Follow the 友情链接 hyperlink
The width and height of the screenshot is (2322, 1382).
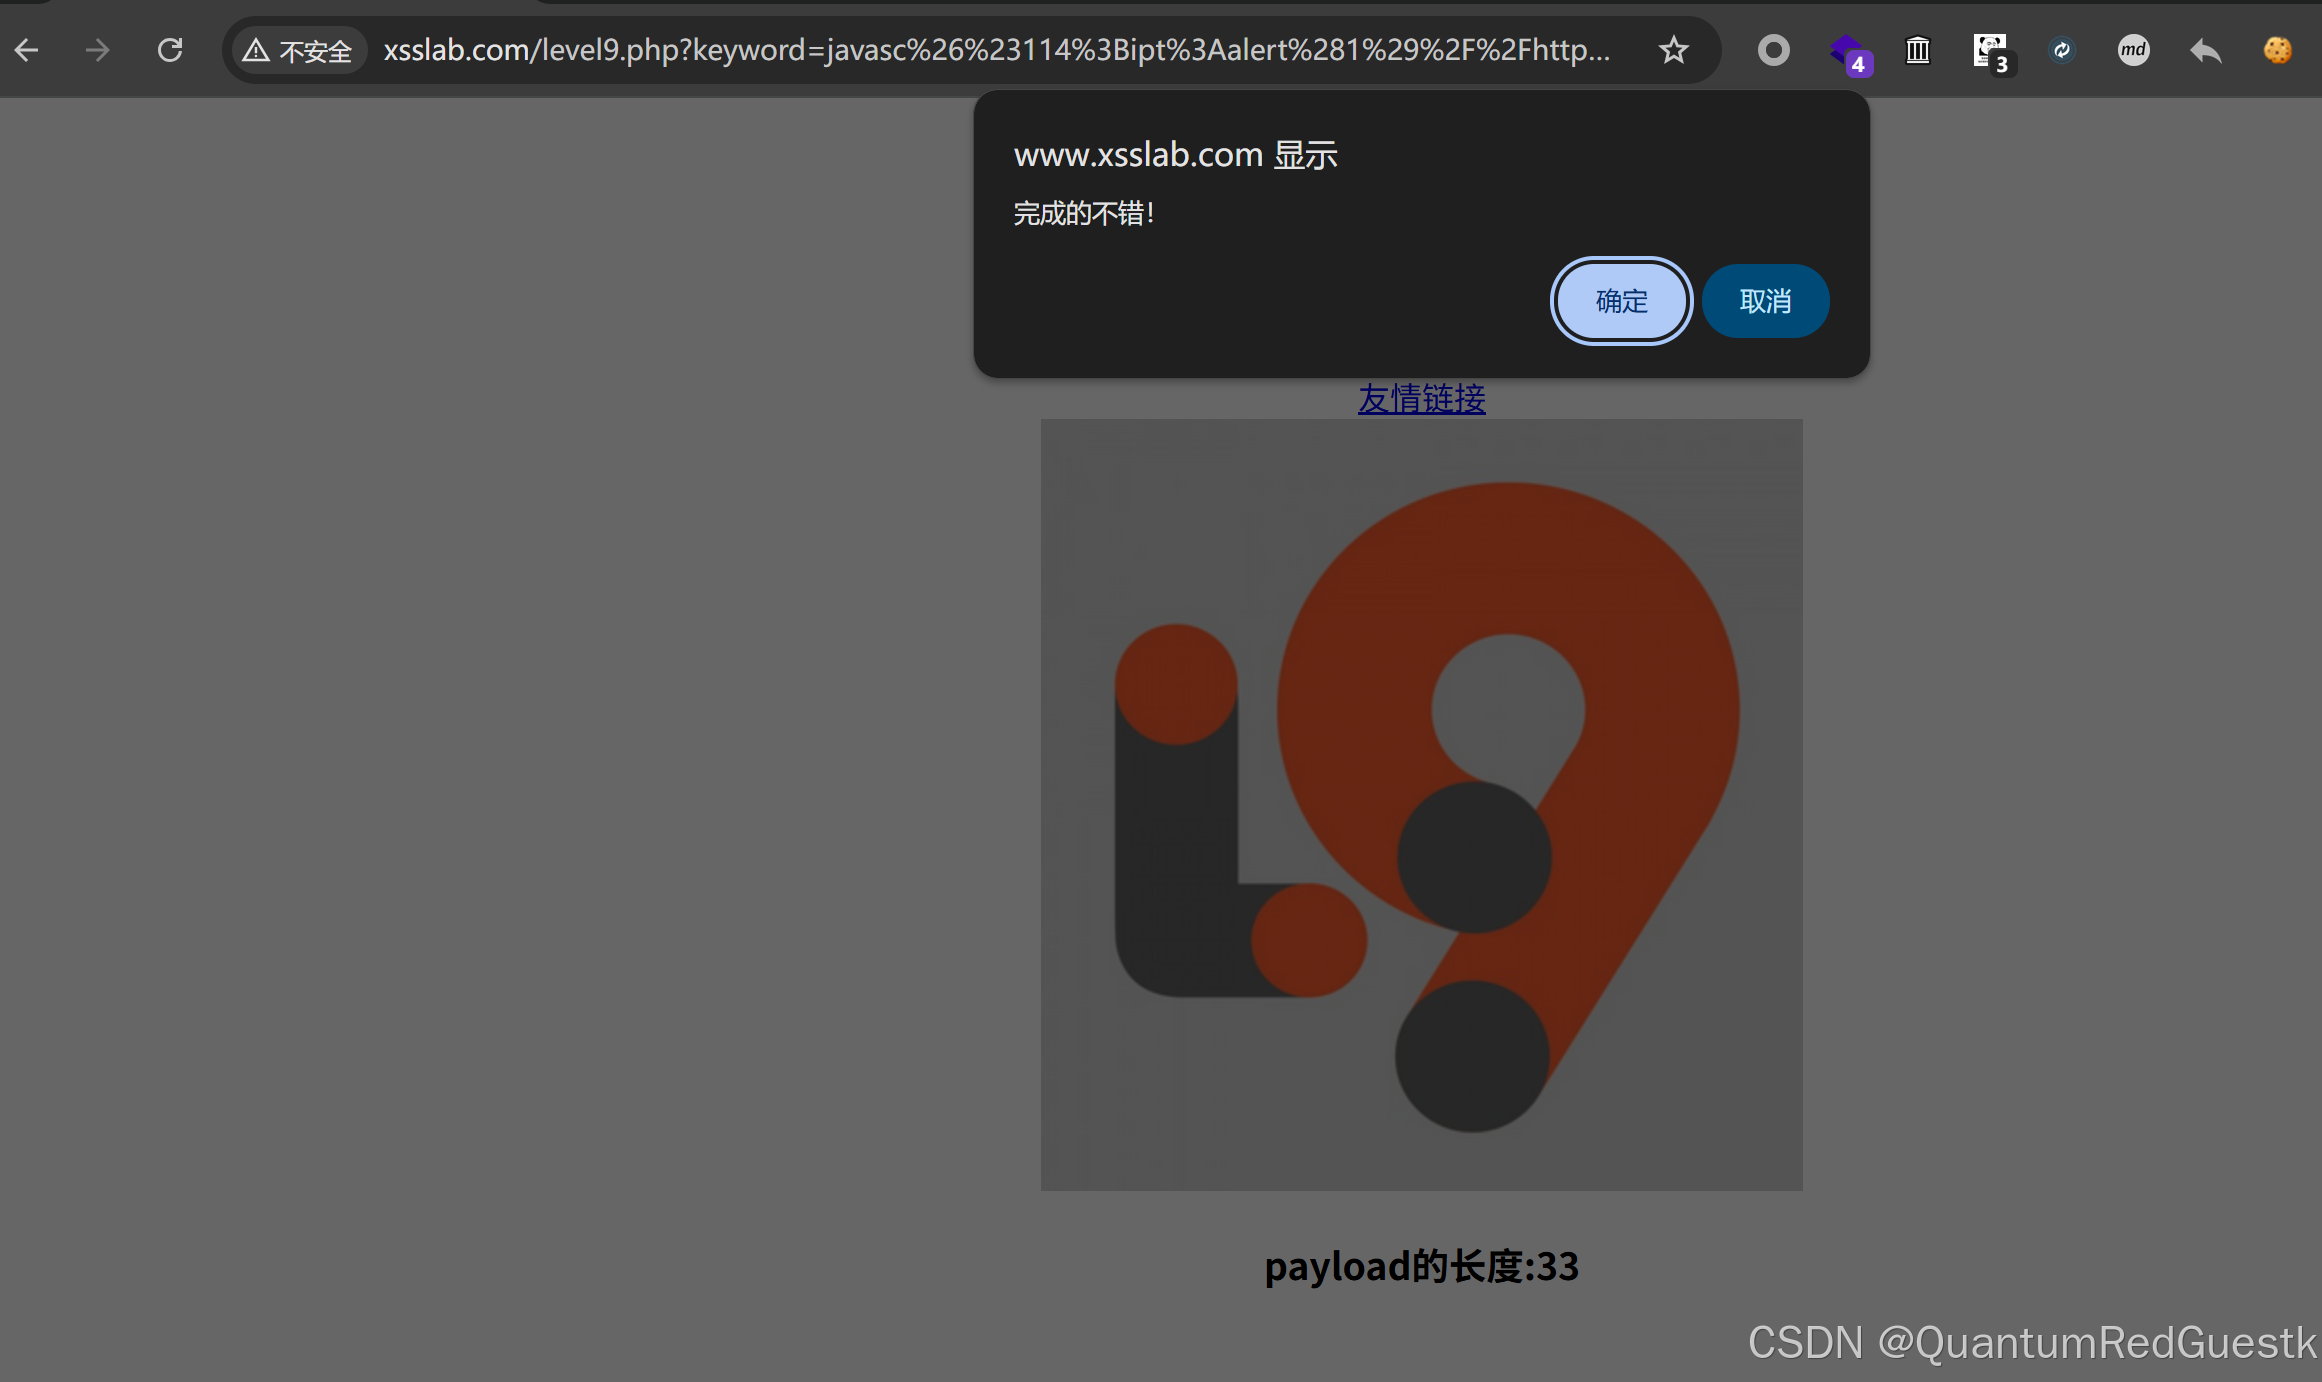pos(1421,399)
